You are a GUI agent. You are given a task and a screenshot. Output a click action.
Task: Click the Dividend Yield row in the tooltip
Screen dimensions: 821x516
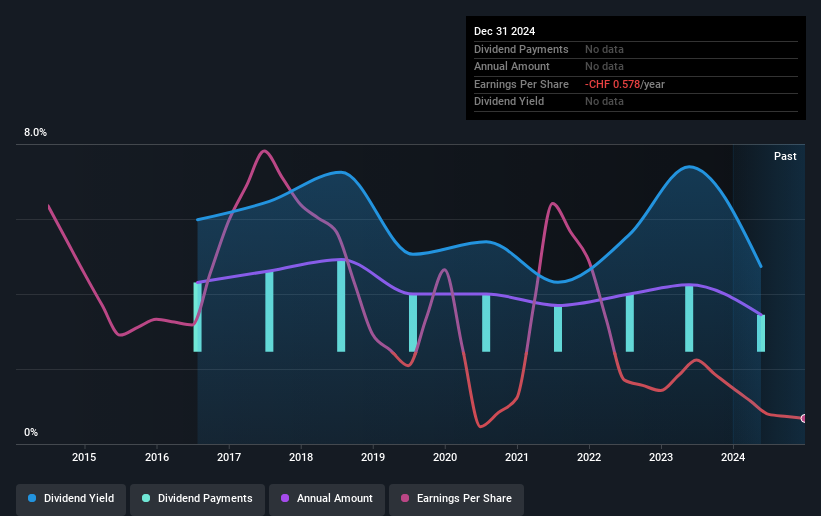(x=636, y=102)
